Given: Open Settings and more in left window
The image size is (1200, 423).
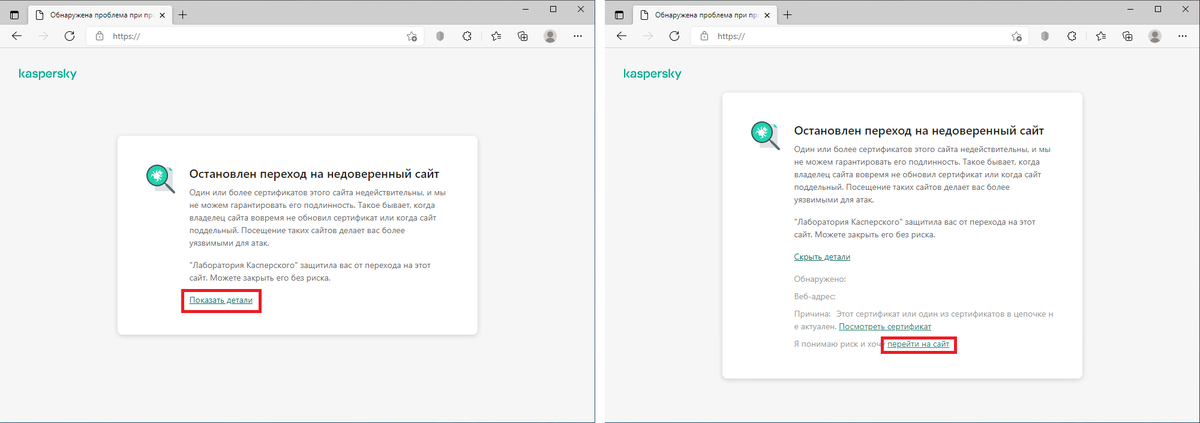Looking at the screenshot, I should coord(578,36).
